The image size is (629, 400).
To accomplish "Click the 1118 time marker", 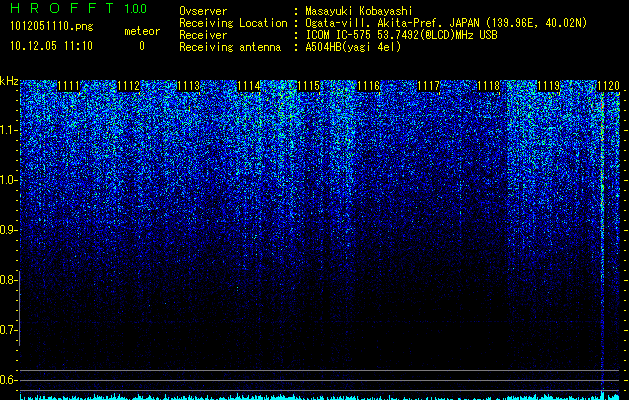I will 489,86.
